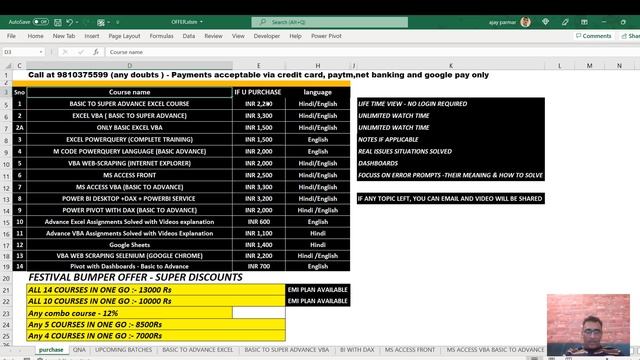Click the Microsoft premium diamond icon
The height and width of the screenshot is (360, 640).
point(545,22)
